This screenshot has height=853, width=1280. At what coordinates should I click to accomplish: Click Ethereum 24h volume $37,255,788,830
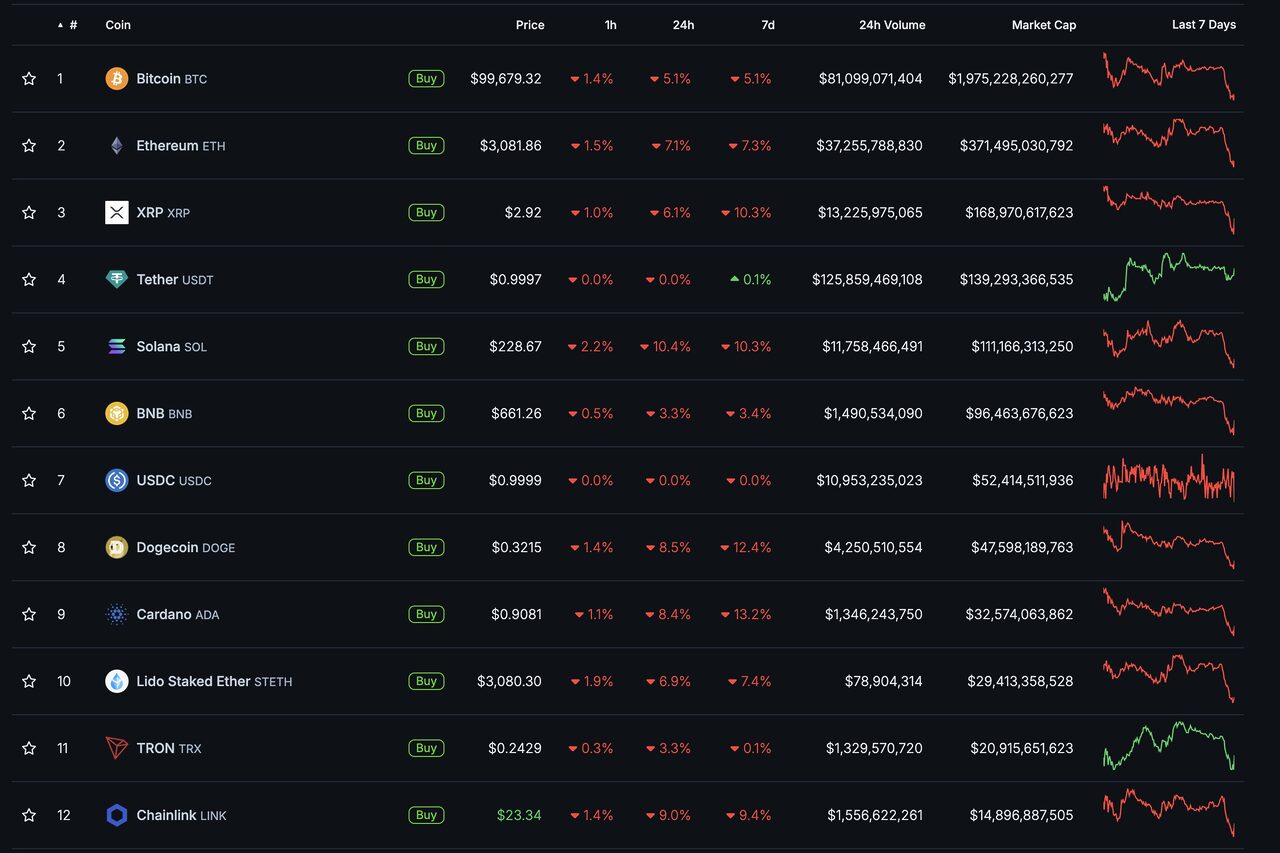point(869,145)
